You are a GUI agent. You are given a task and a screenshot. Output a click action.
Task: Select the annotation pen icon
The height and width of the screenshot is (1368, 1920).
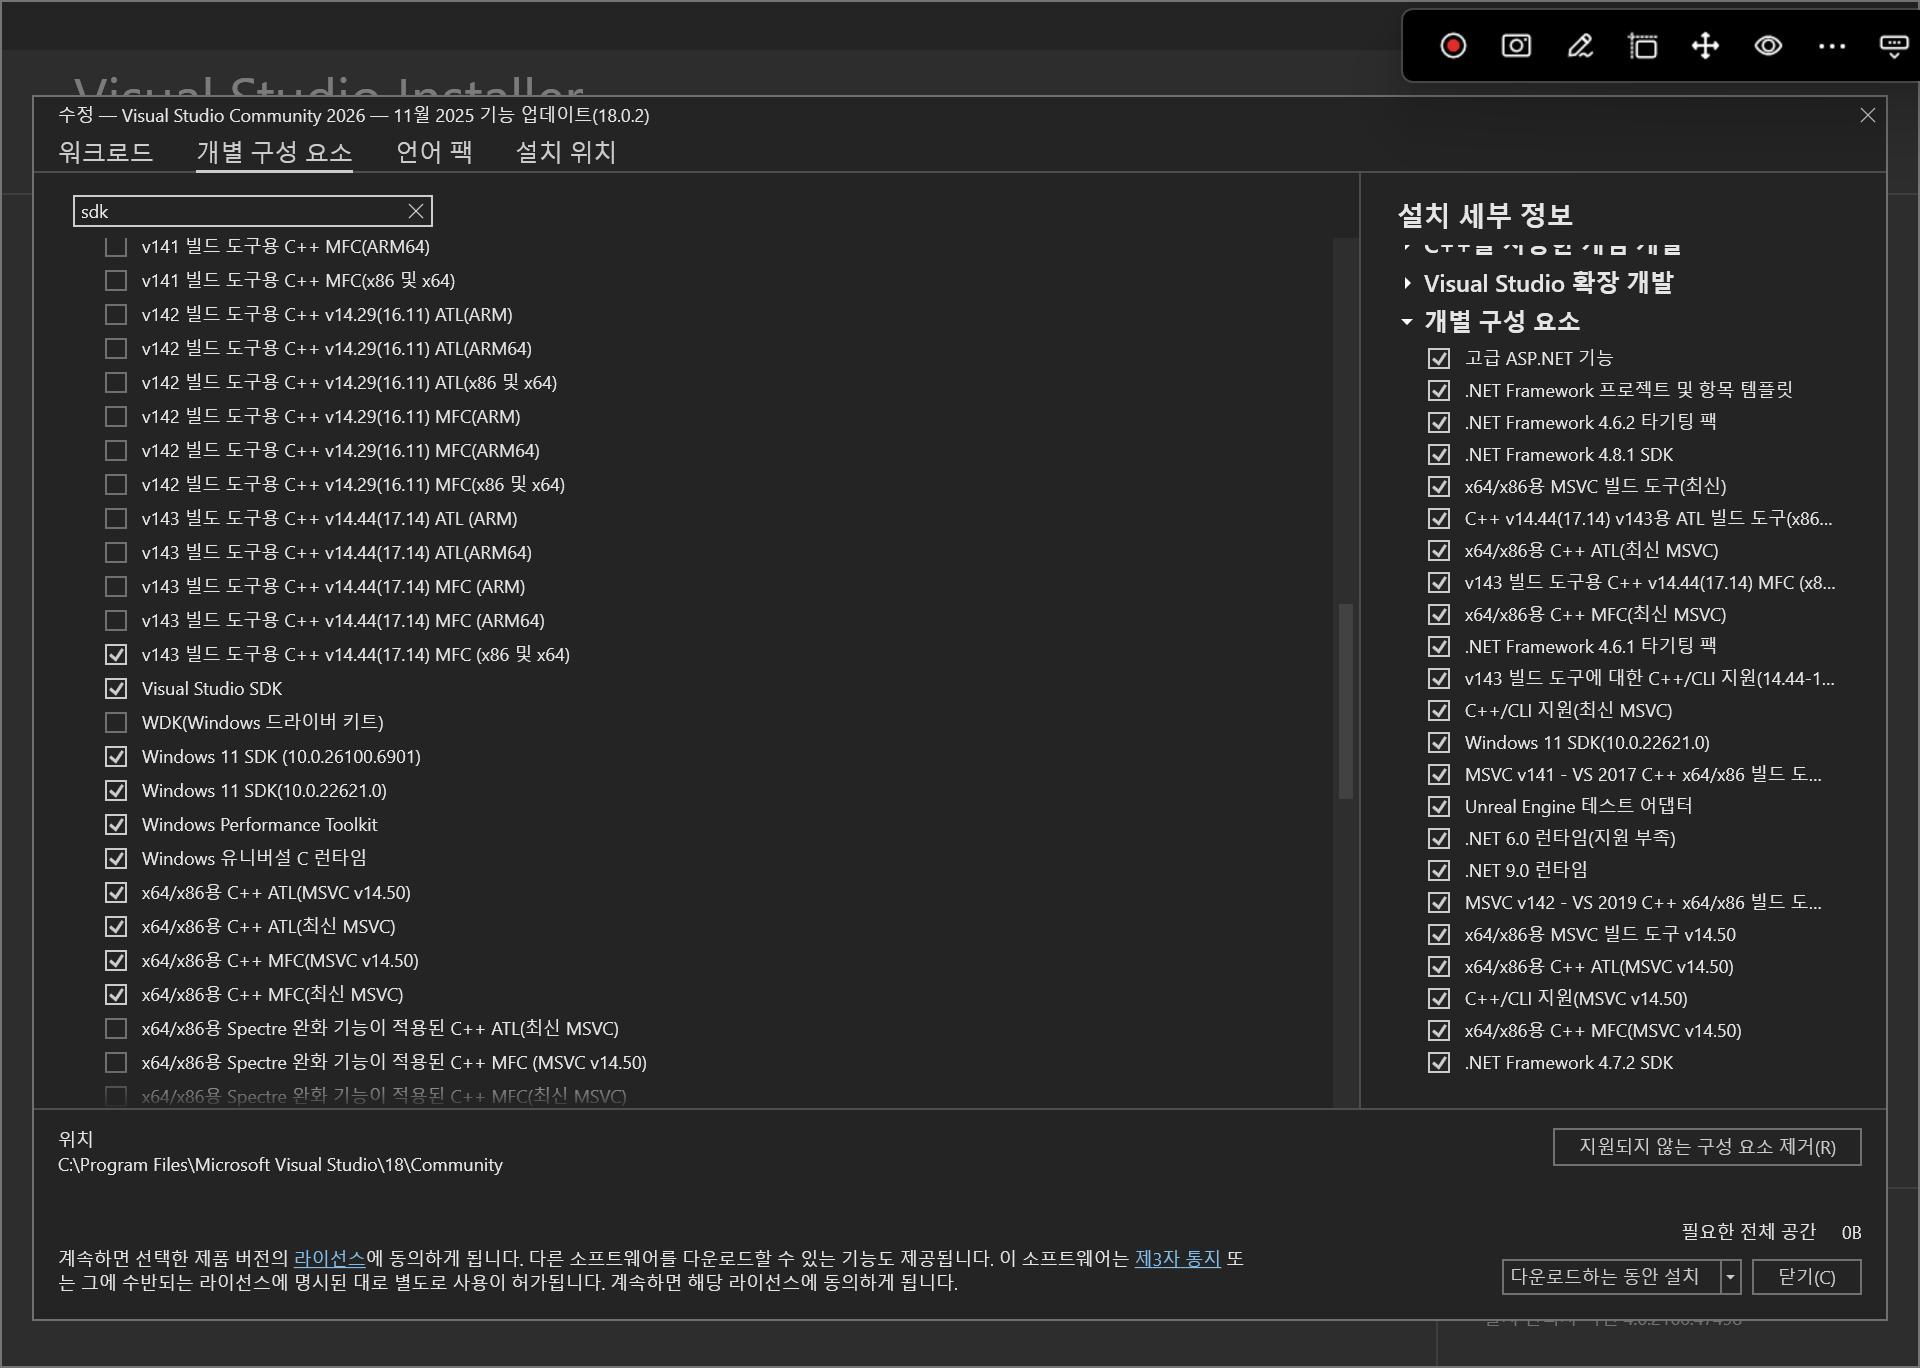click(x=1578, y=46)
